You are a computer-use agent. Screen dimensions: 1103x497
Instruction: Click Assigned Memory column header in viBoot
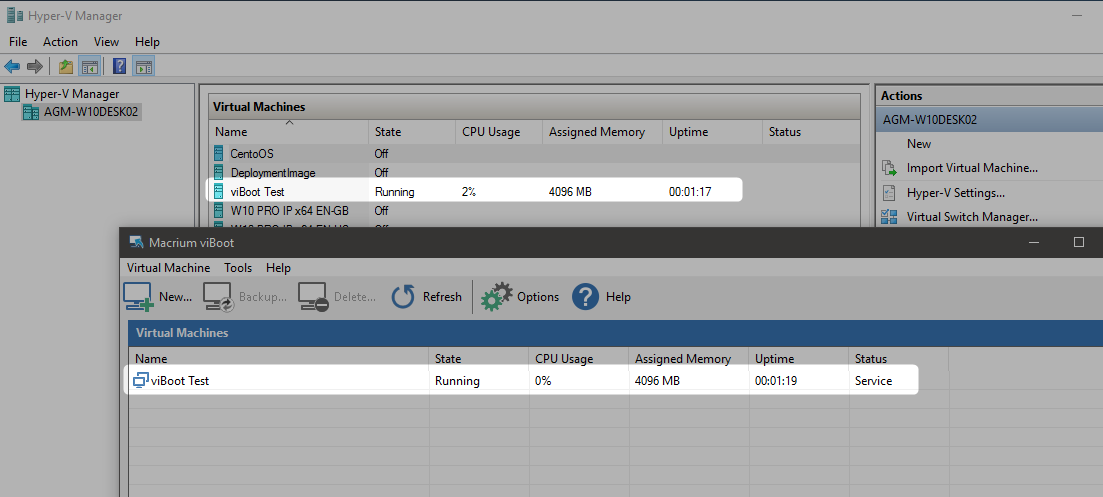[689, 359]
